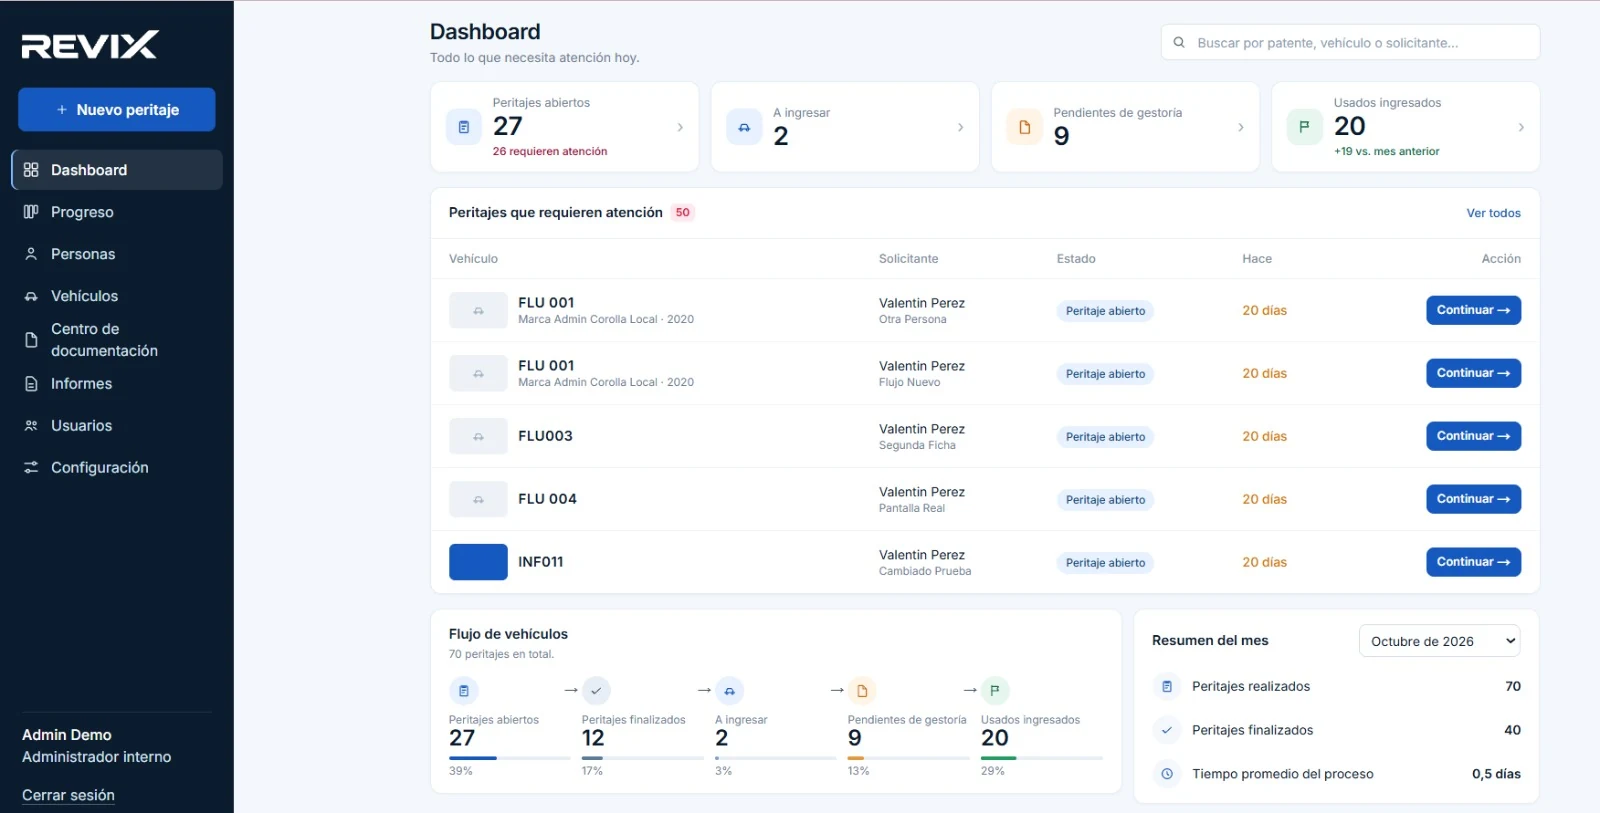Expand the Usados ingresados card chevron

click(x=1521, y=127)
